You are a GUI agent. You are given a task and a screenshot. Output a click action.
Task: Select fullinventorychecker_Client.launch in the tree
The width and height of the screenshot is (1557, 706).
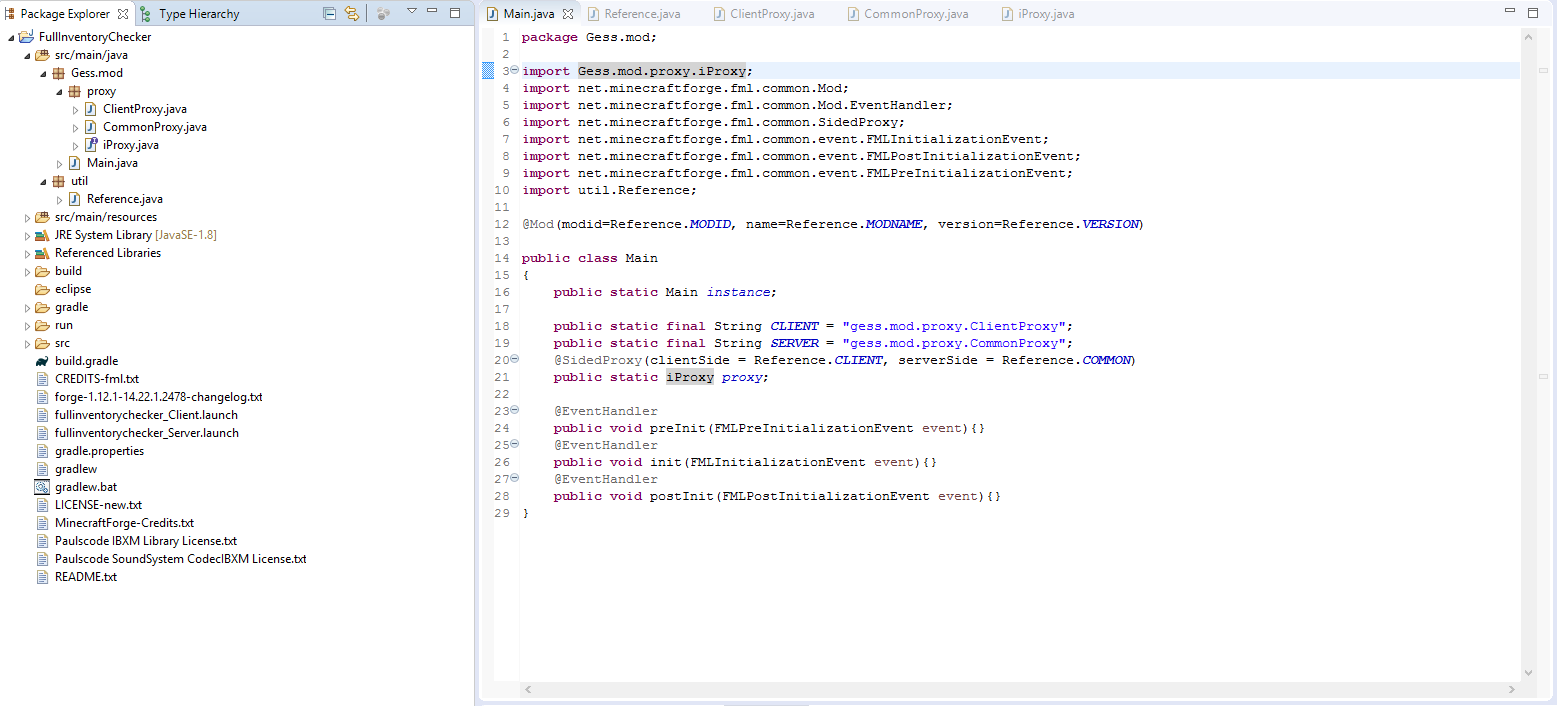point(146,415)
